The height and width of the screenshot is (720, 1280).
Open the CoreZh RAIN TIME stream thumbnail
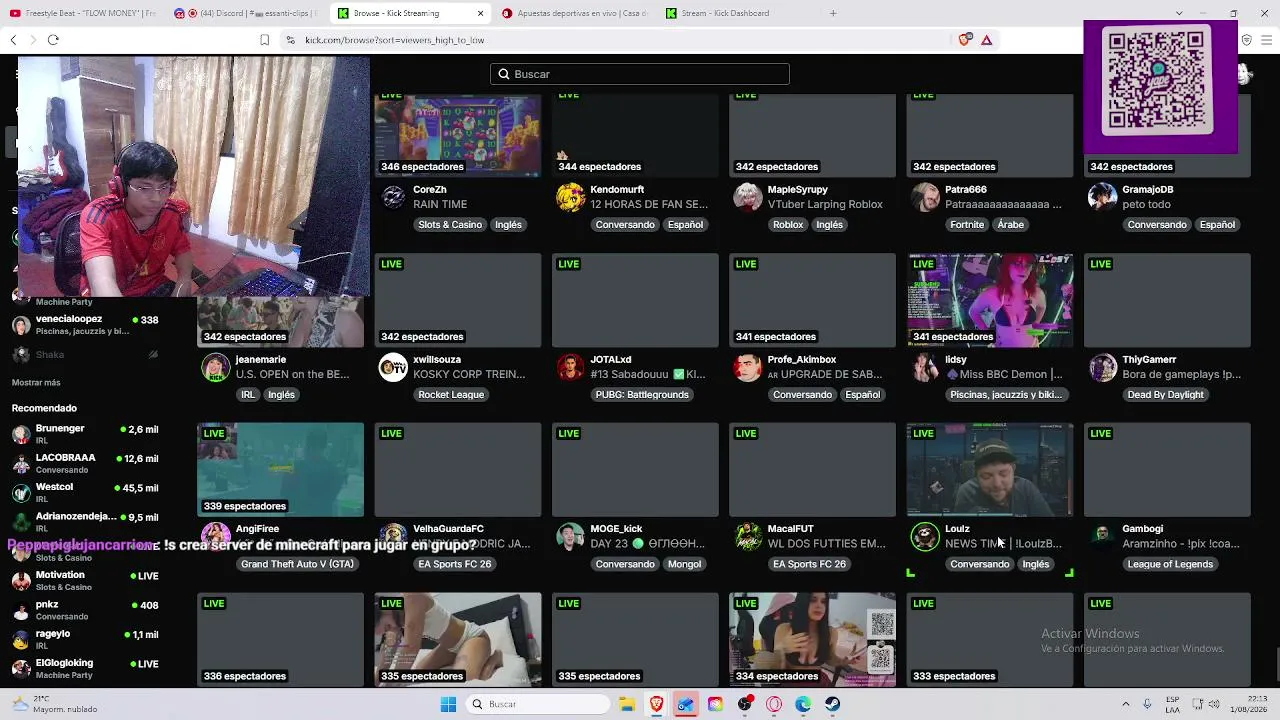(458, 136)
